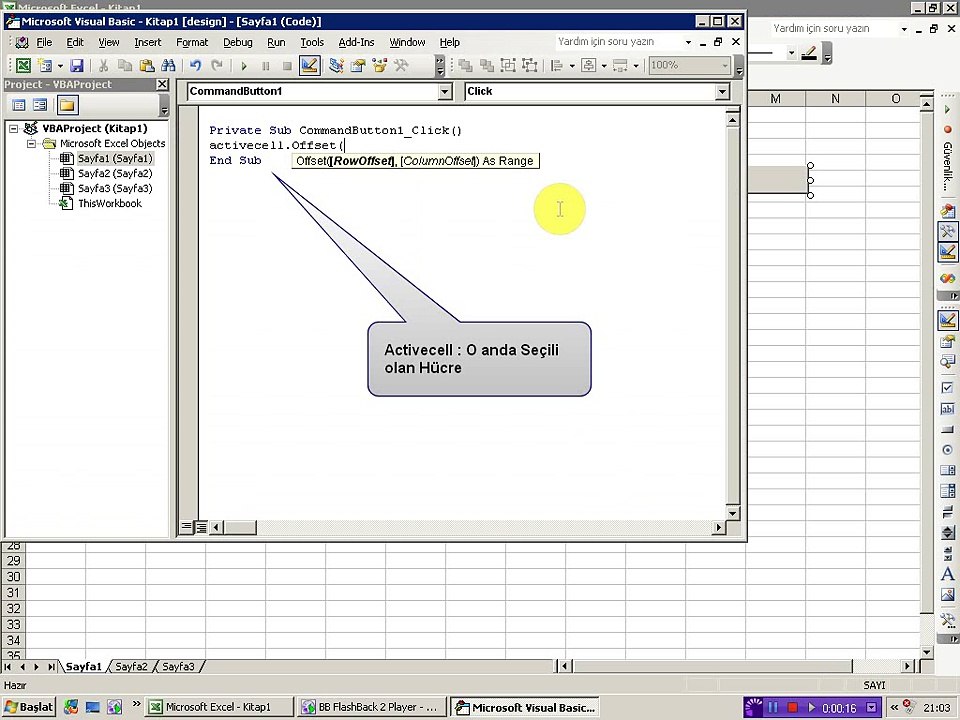Click View Object icon in Project panel
The image size is (960, 720).
coord(40,105)
